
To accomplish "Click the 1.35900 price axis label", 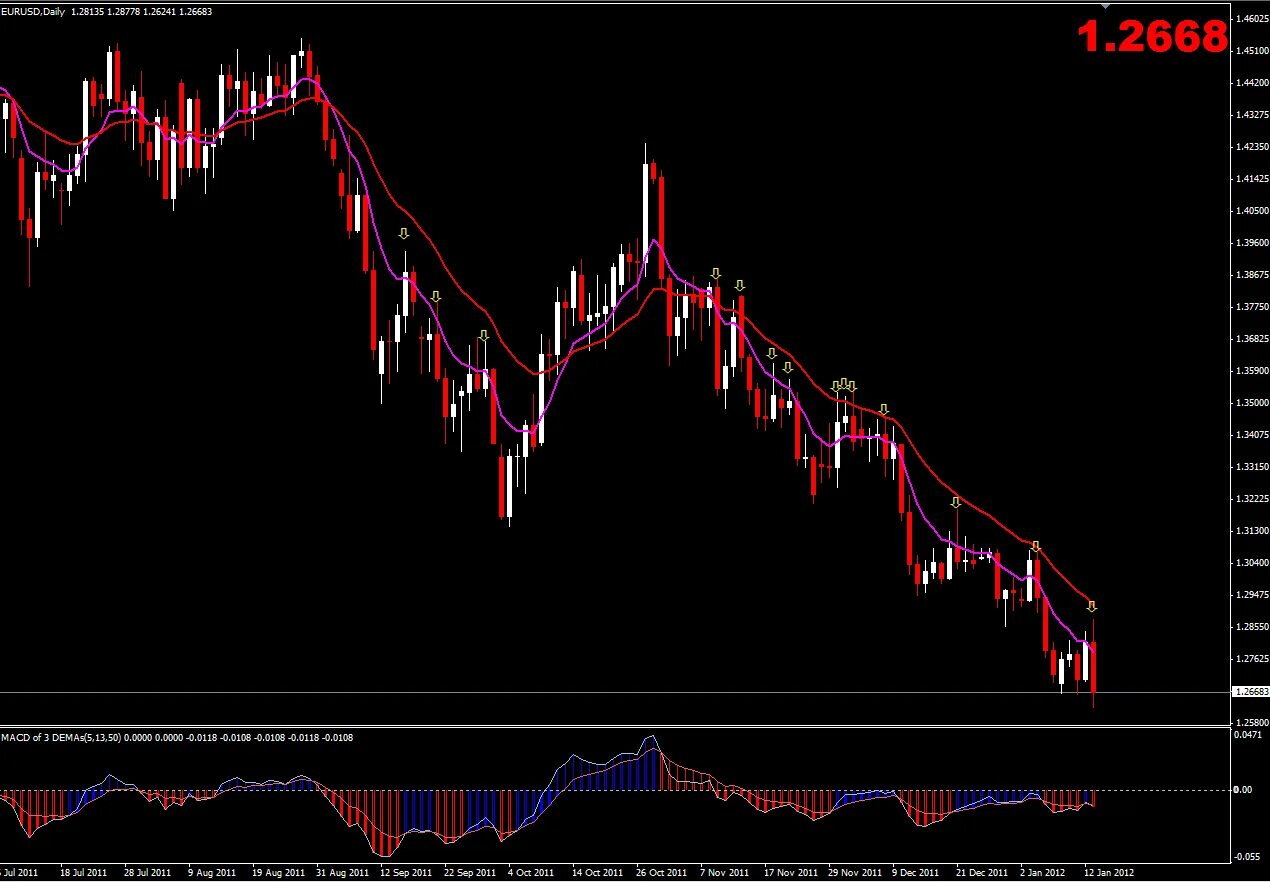I will point(1251,371).
